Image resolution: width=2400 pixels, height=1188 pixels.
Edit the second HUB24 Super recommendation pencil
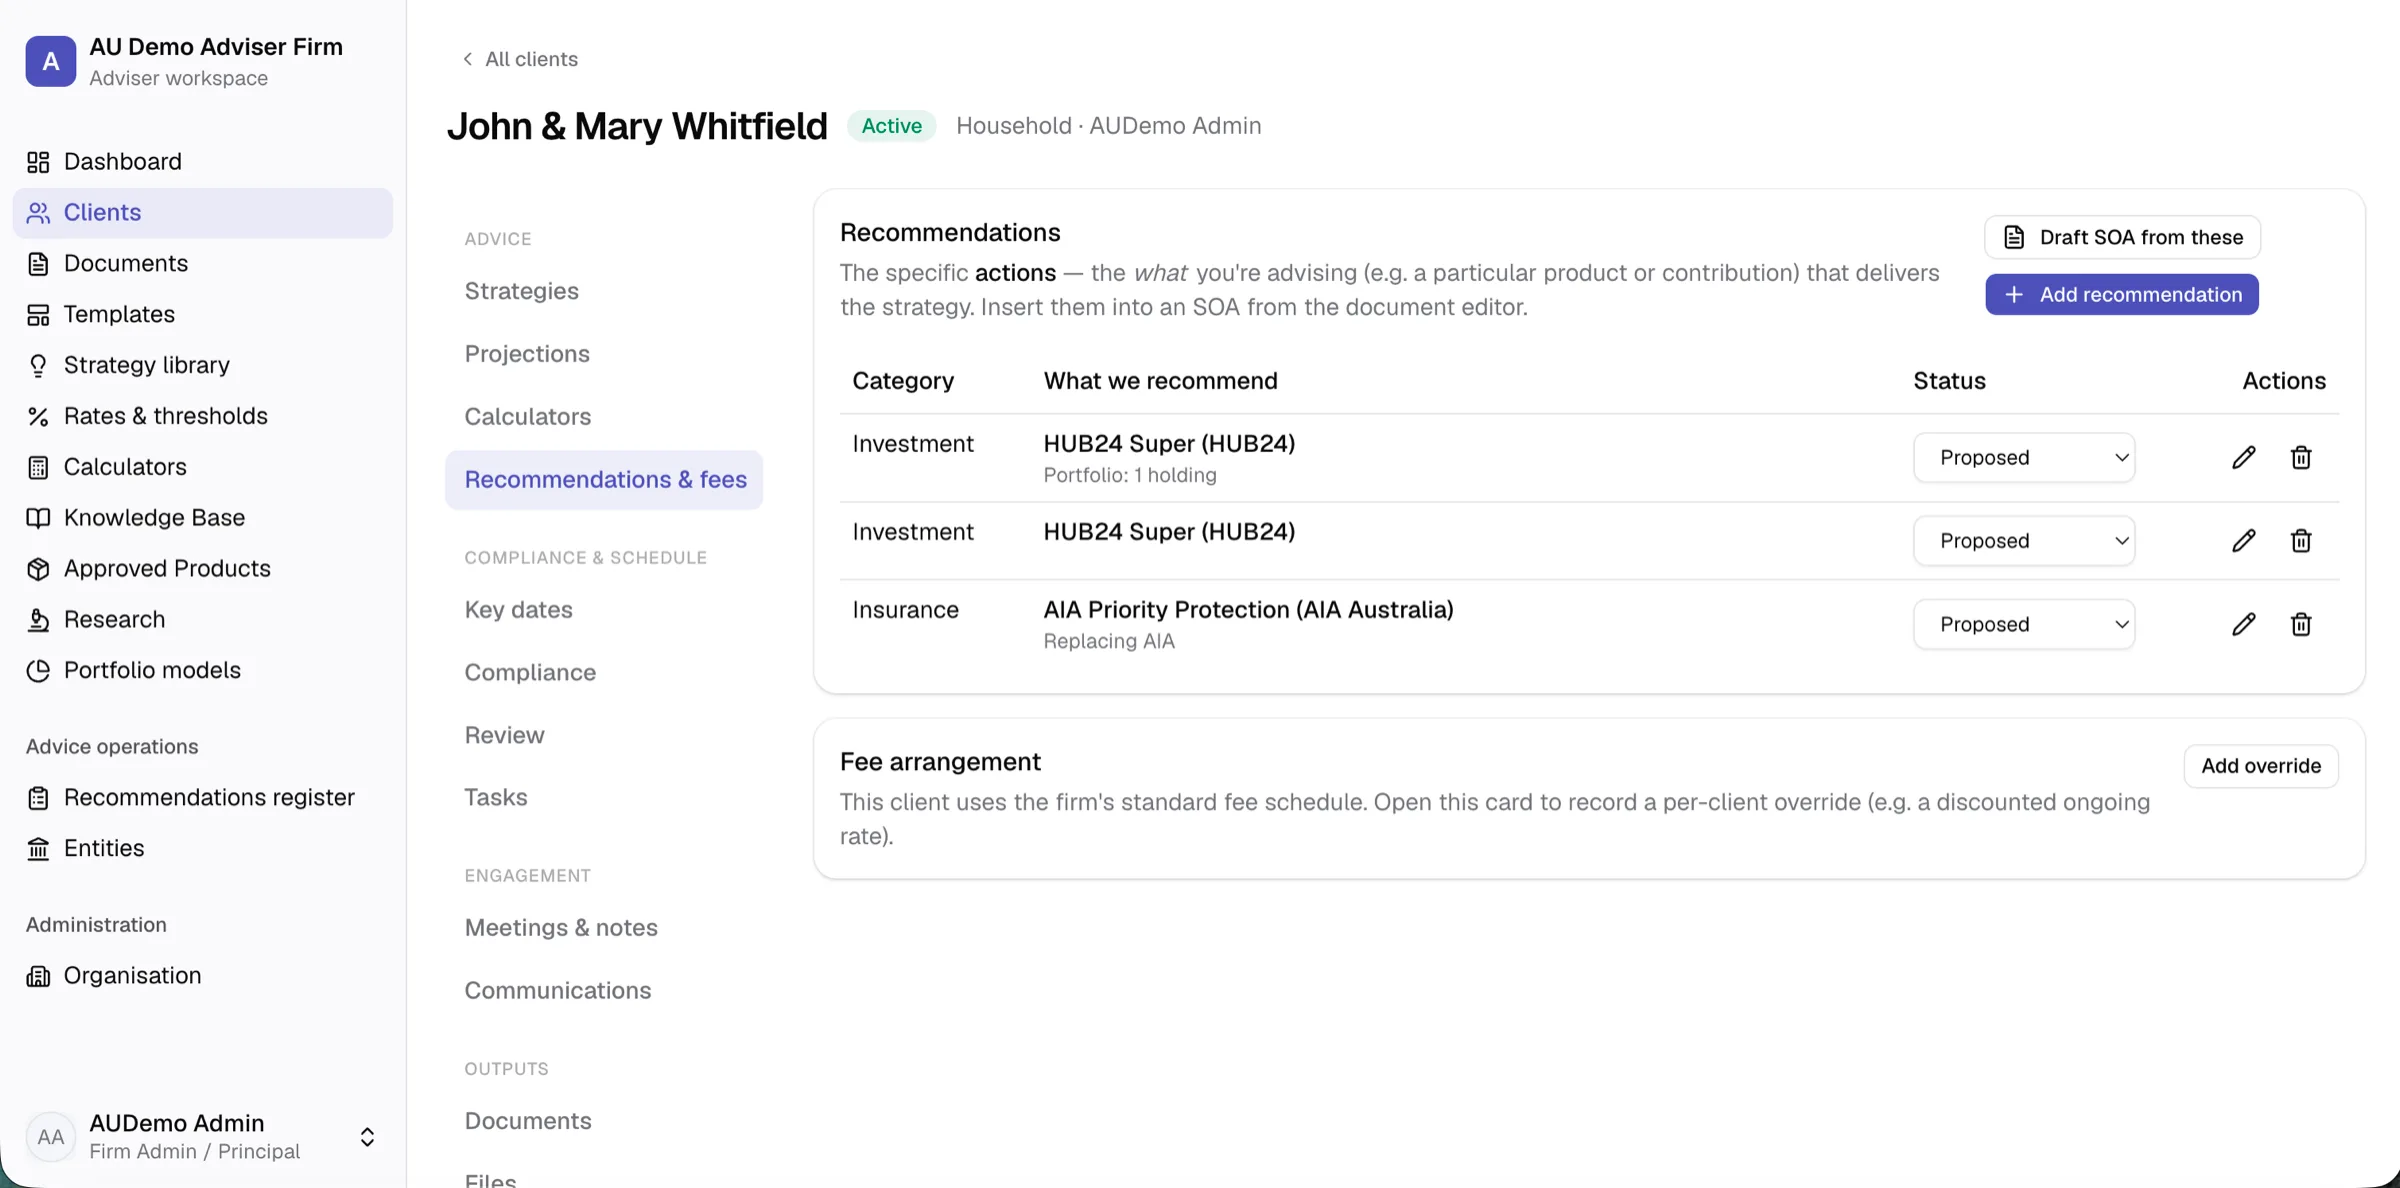point(2243,541)
